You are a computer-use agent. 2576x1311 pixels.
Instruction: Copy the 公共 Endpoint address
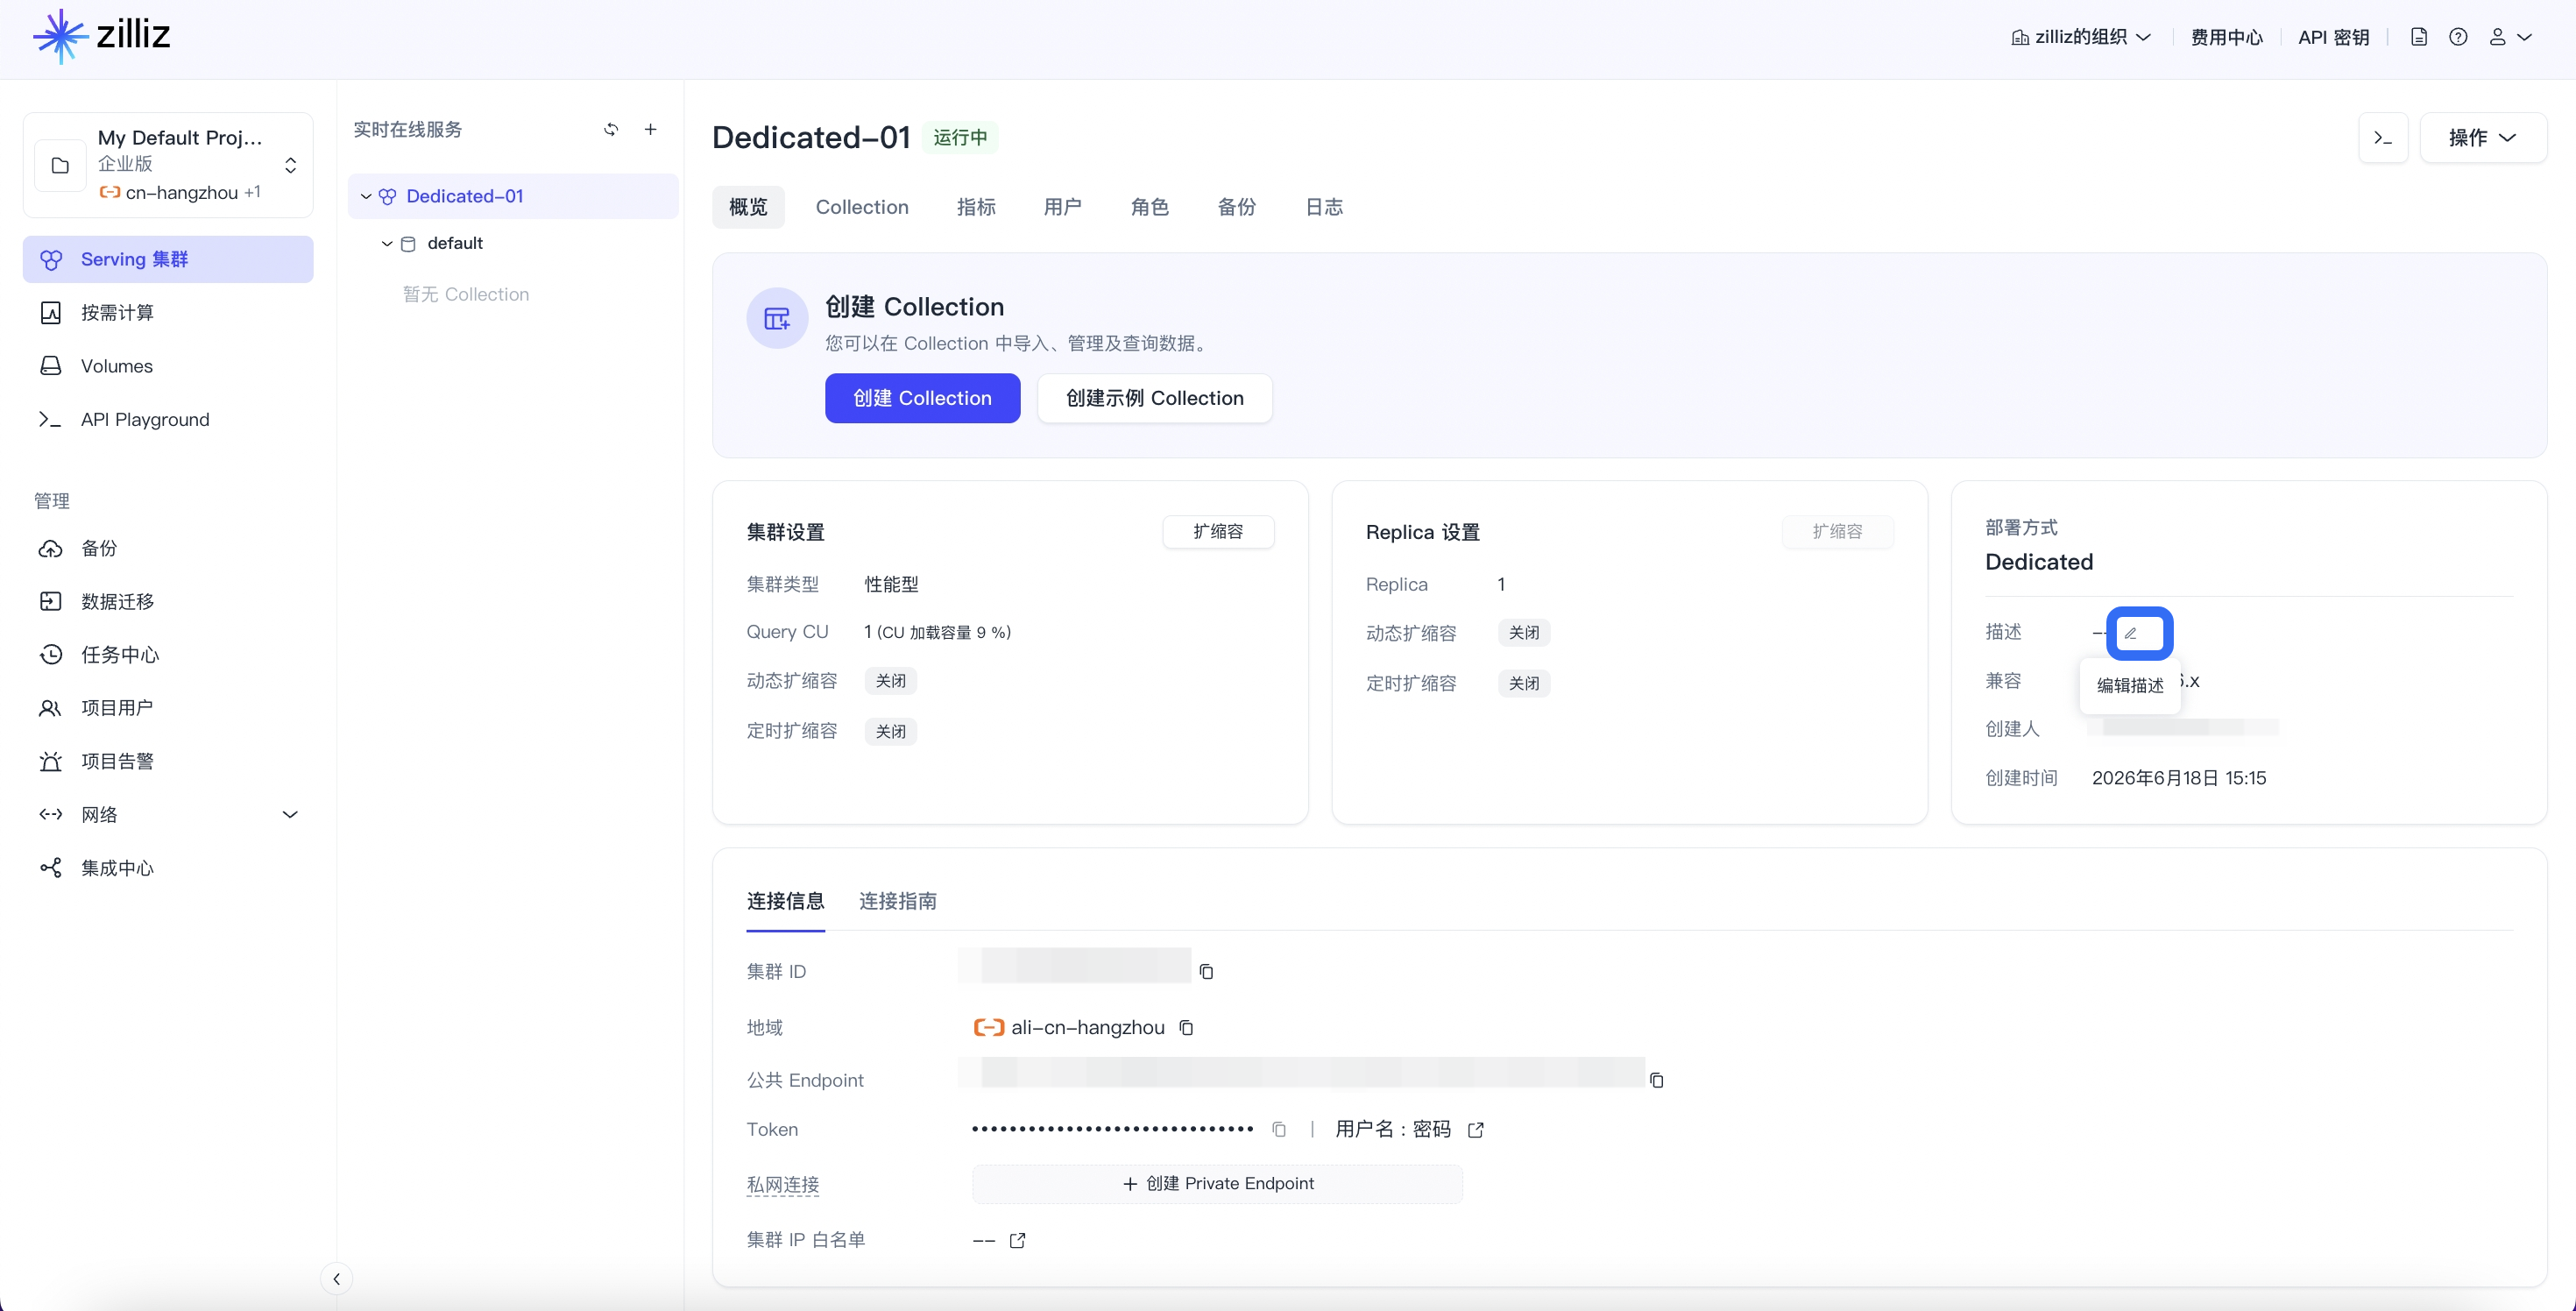click(x=1656, y=1080)
